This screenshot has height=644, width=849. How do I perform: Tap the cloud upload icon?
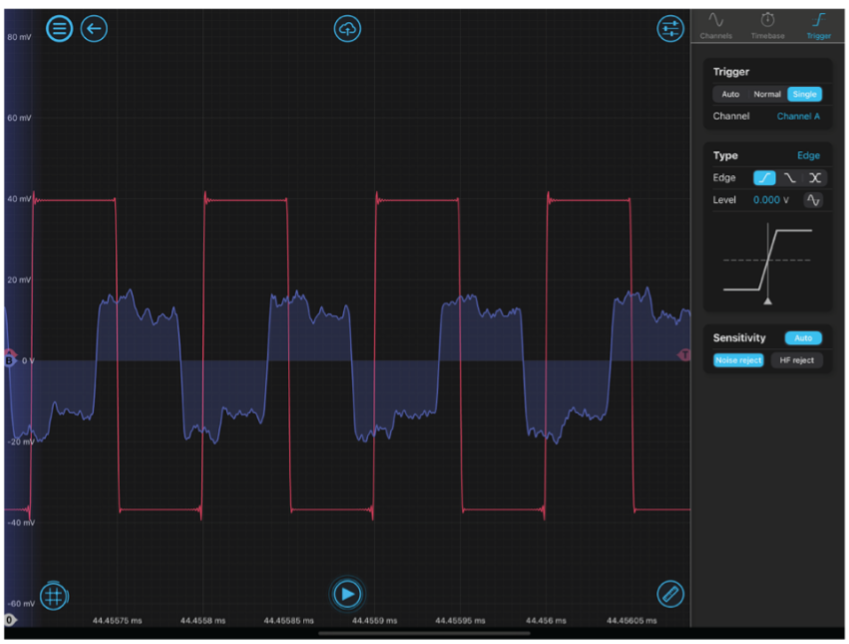pyautogui.click(x=347, y=29)
